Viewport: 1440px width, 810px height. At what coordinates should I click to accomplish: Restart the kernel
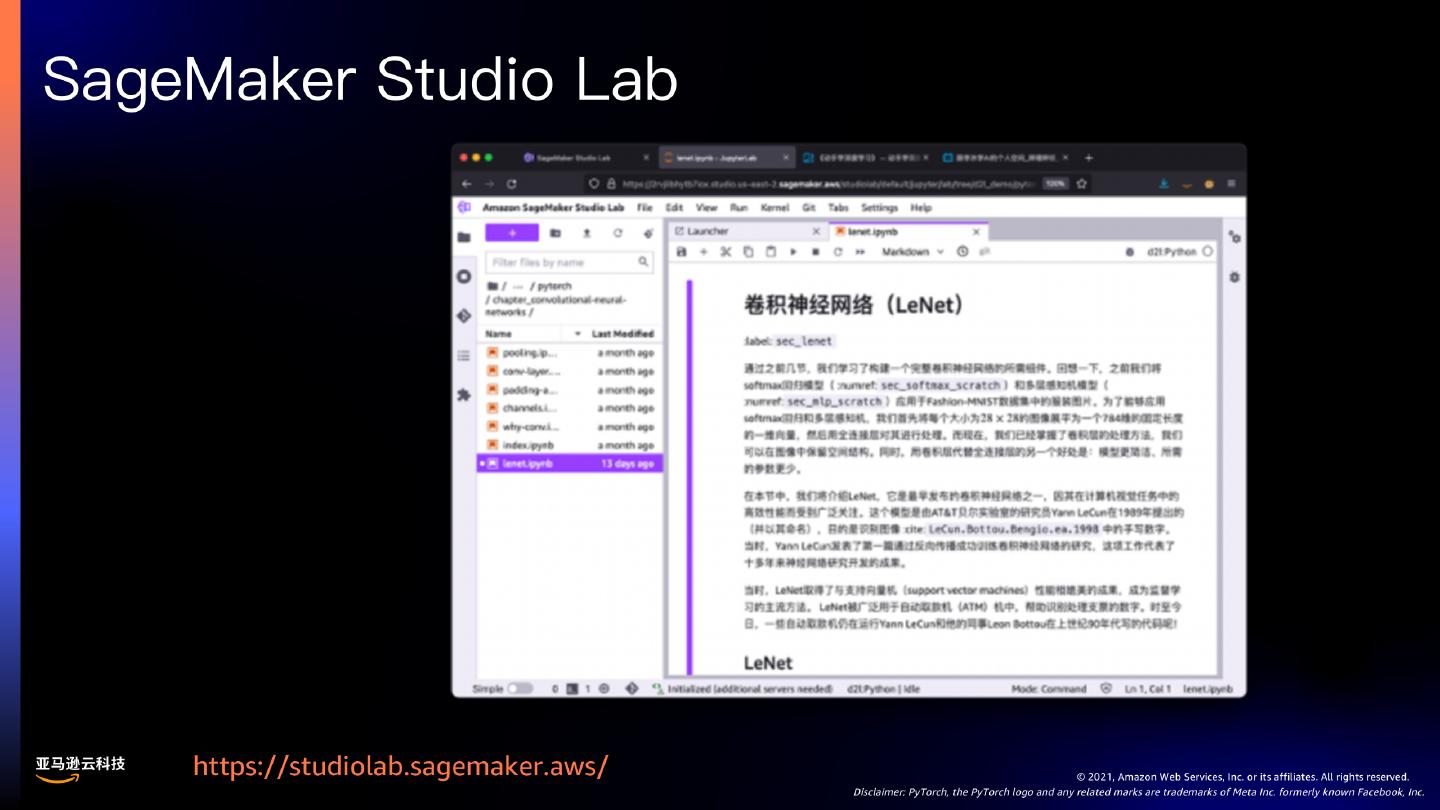tap(838, 252)
